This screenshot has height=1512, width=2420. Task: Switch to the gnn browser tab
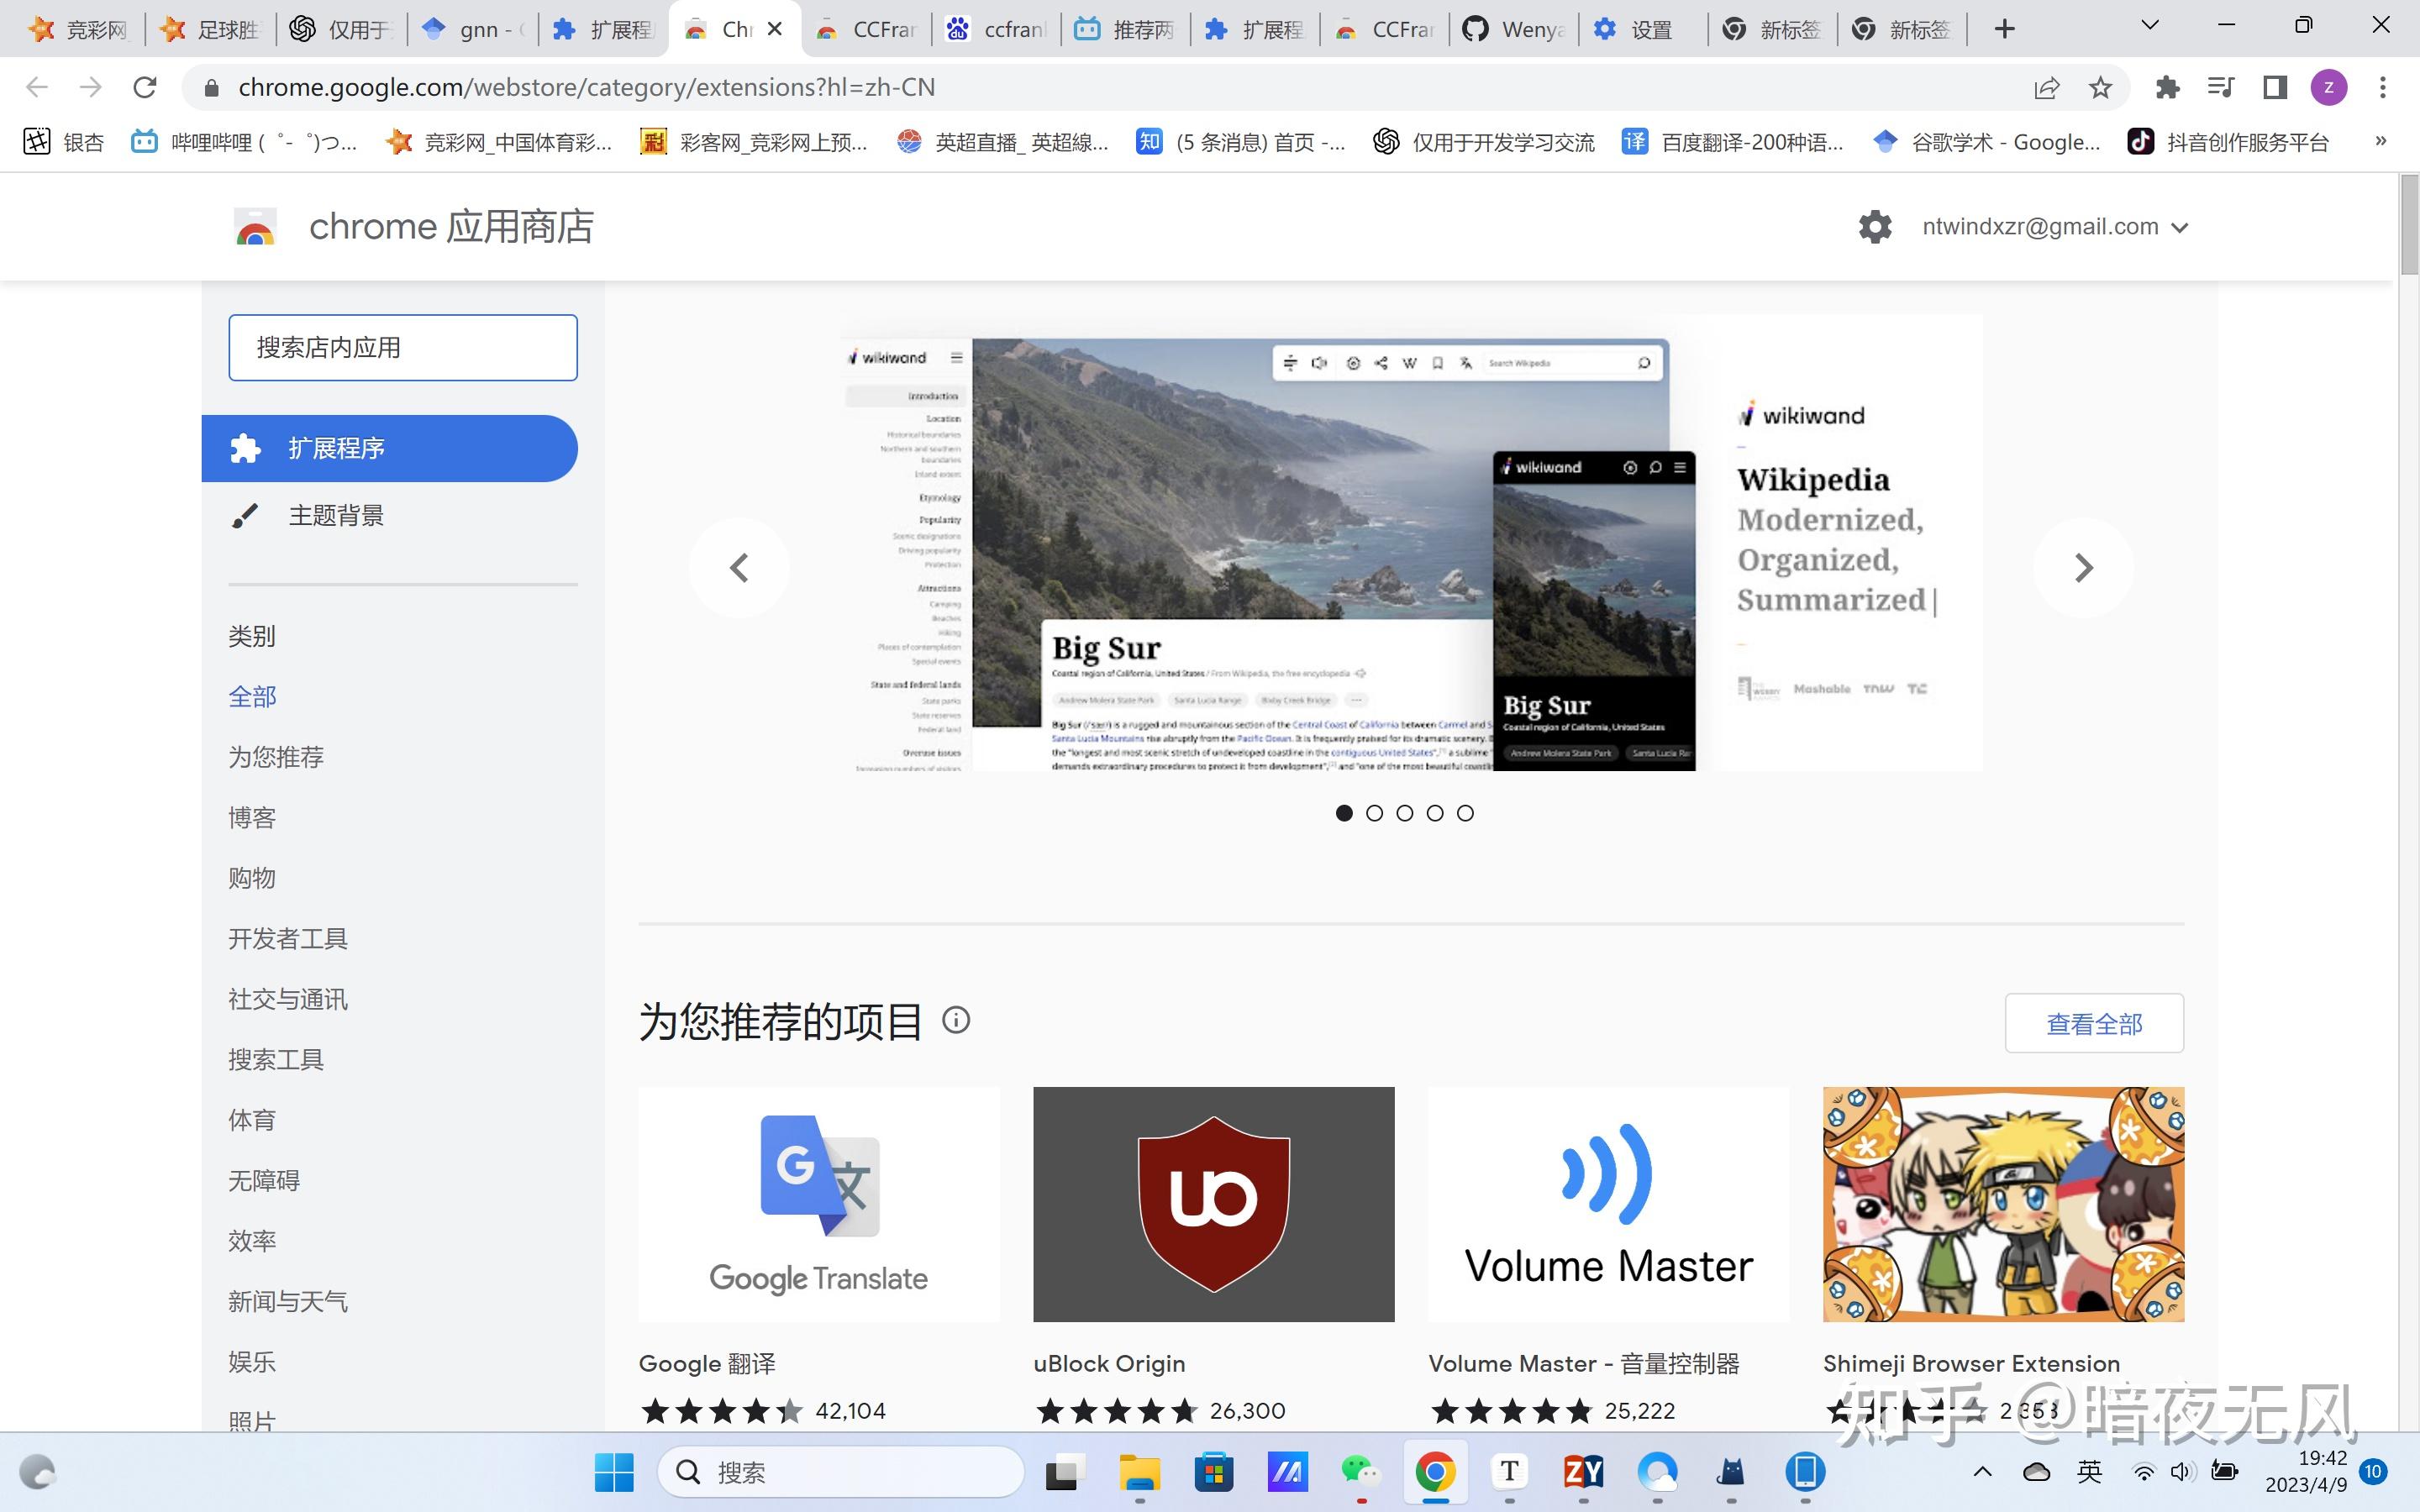473,29
